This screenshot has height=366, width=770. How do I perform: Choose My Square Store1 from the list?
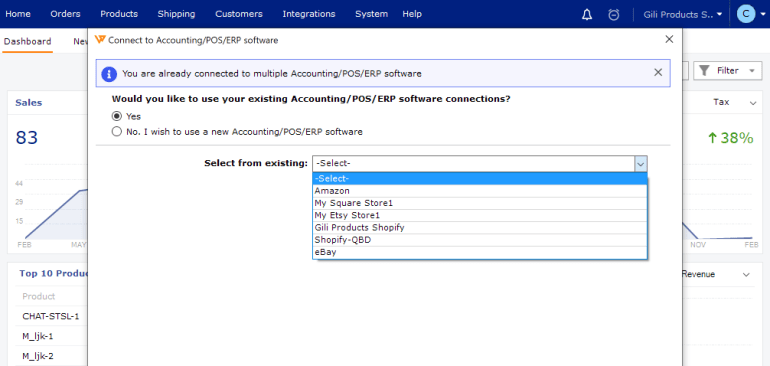click(x=480, y=203)
